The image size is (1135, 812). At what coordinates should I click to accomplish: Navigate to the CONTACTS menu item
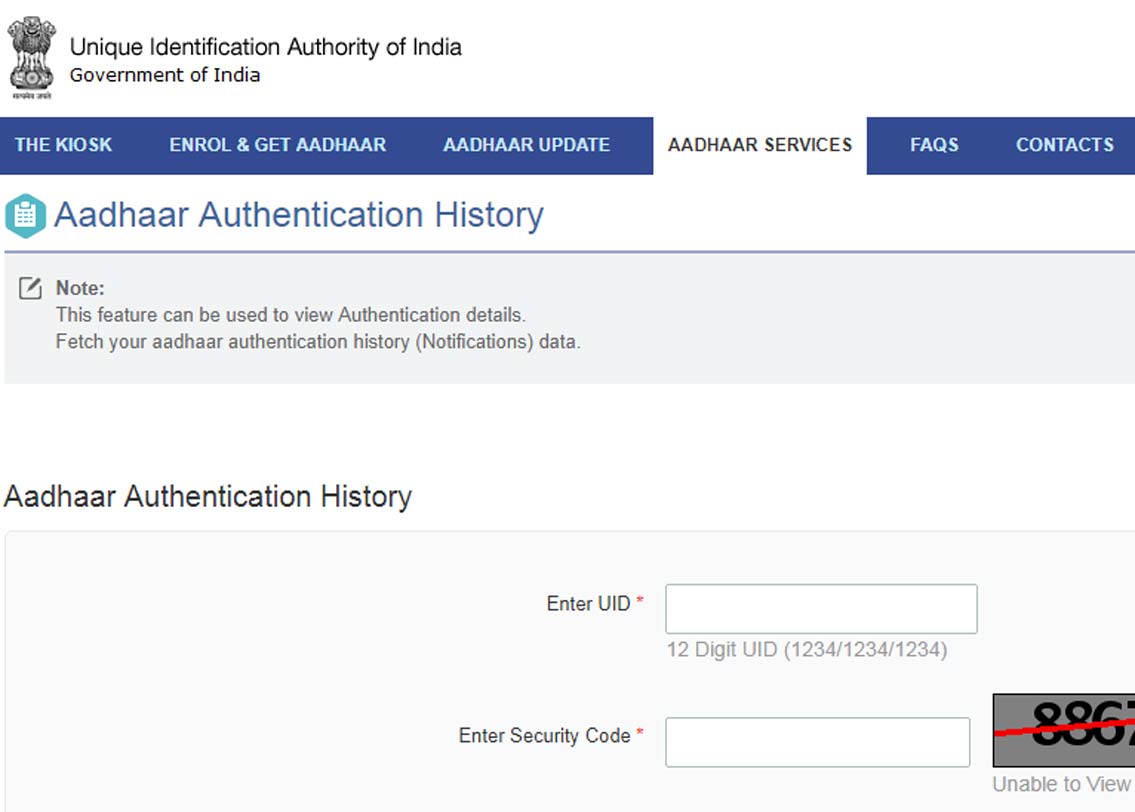[x=1064, y=145]
